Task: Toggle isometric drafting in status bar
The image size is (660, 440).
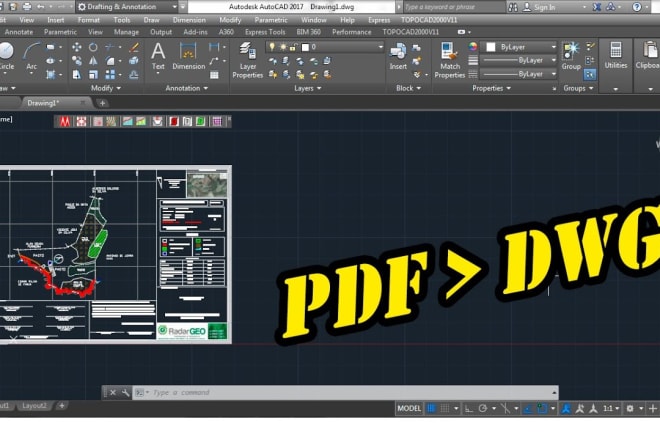Action: [506, 408]
